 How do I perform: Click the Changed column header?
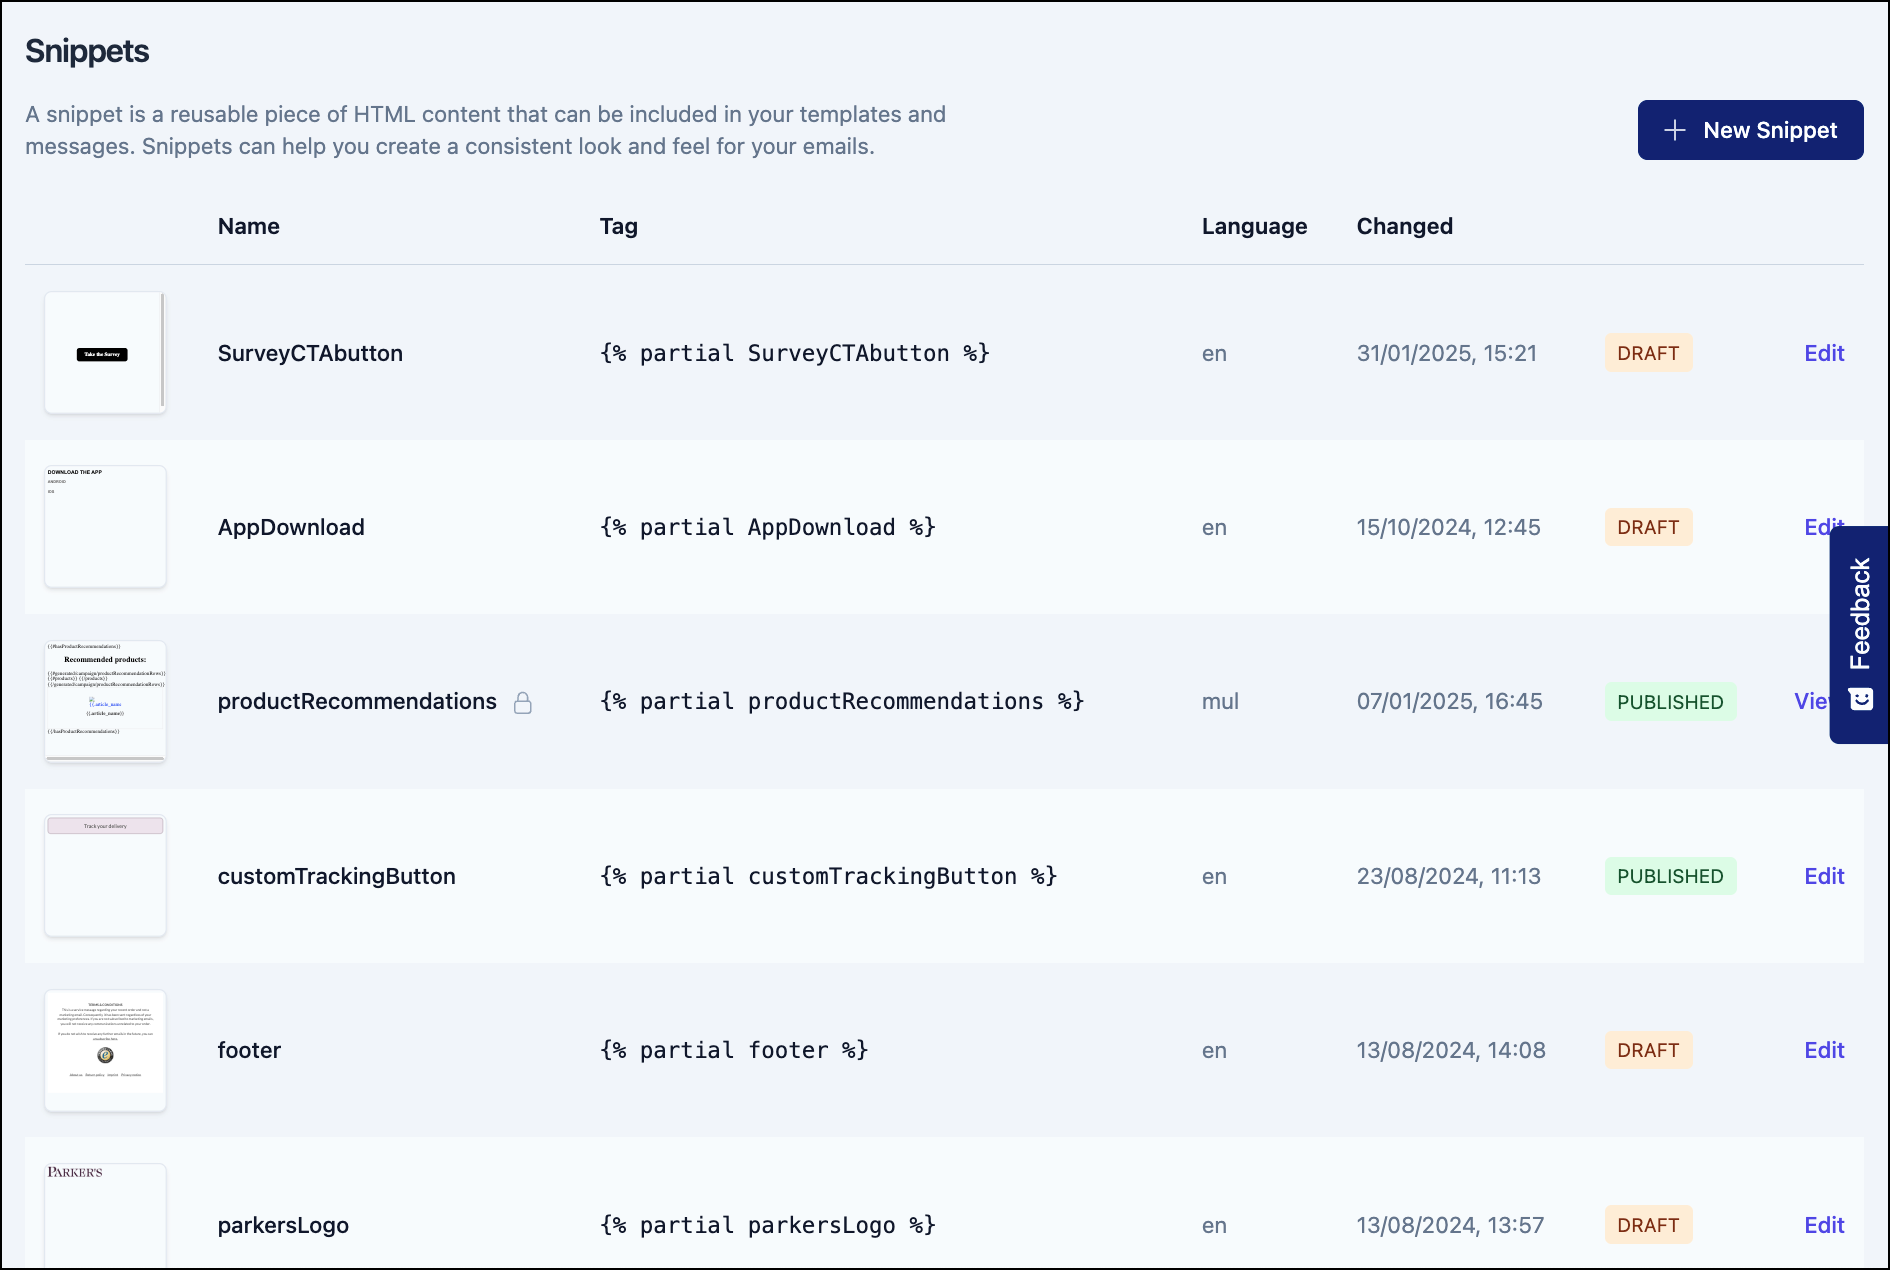tap(1404, 226)
